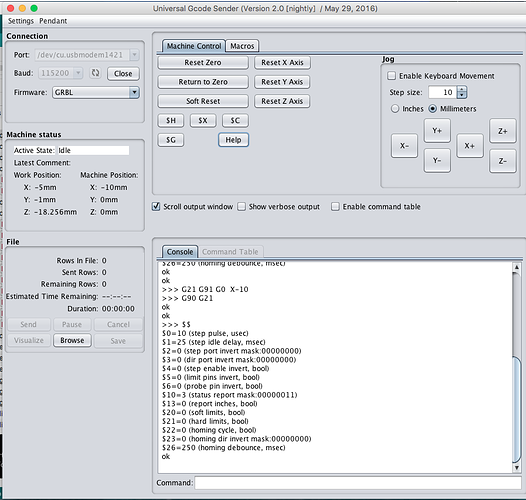Viewport: 526px width, 500px height.
Task: Reset the X Axis
Action: 282,62
